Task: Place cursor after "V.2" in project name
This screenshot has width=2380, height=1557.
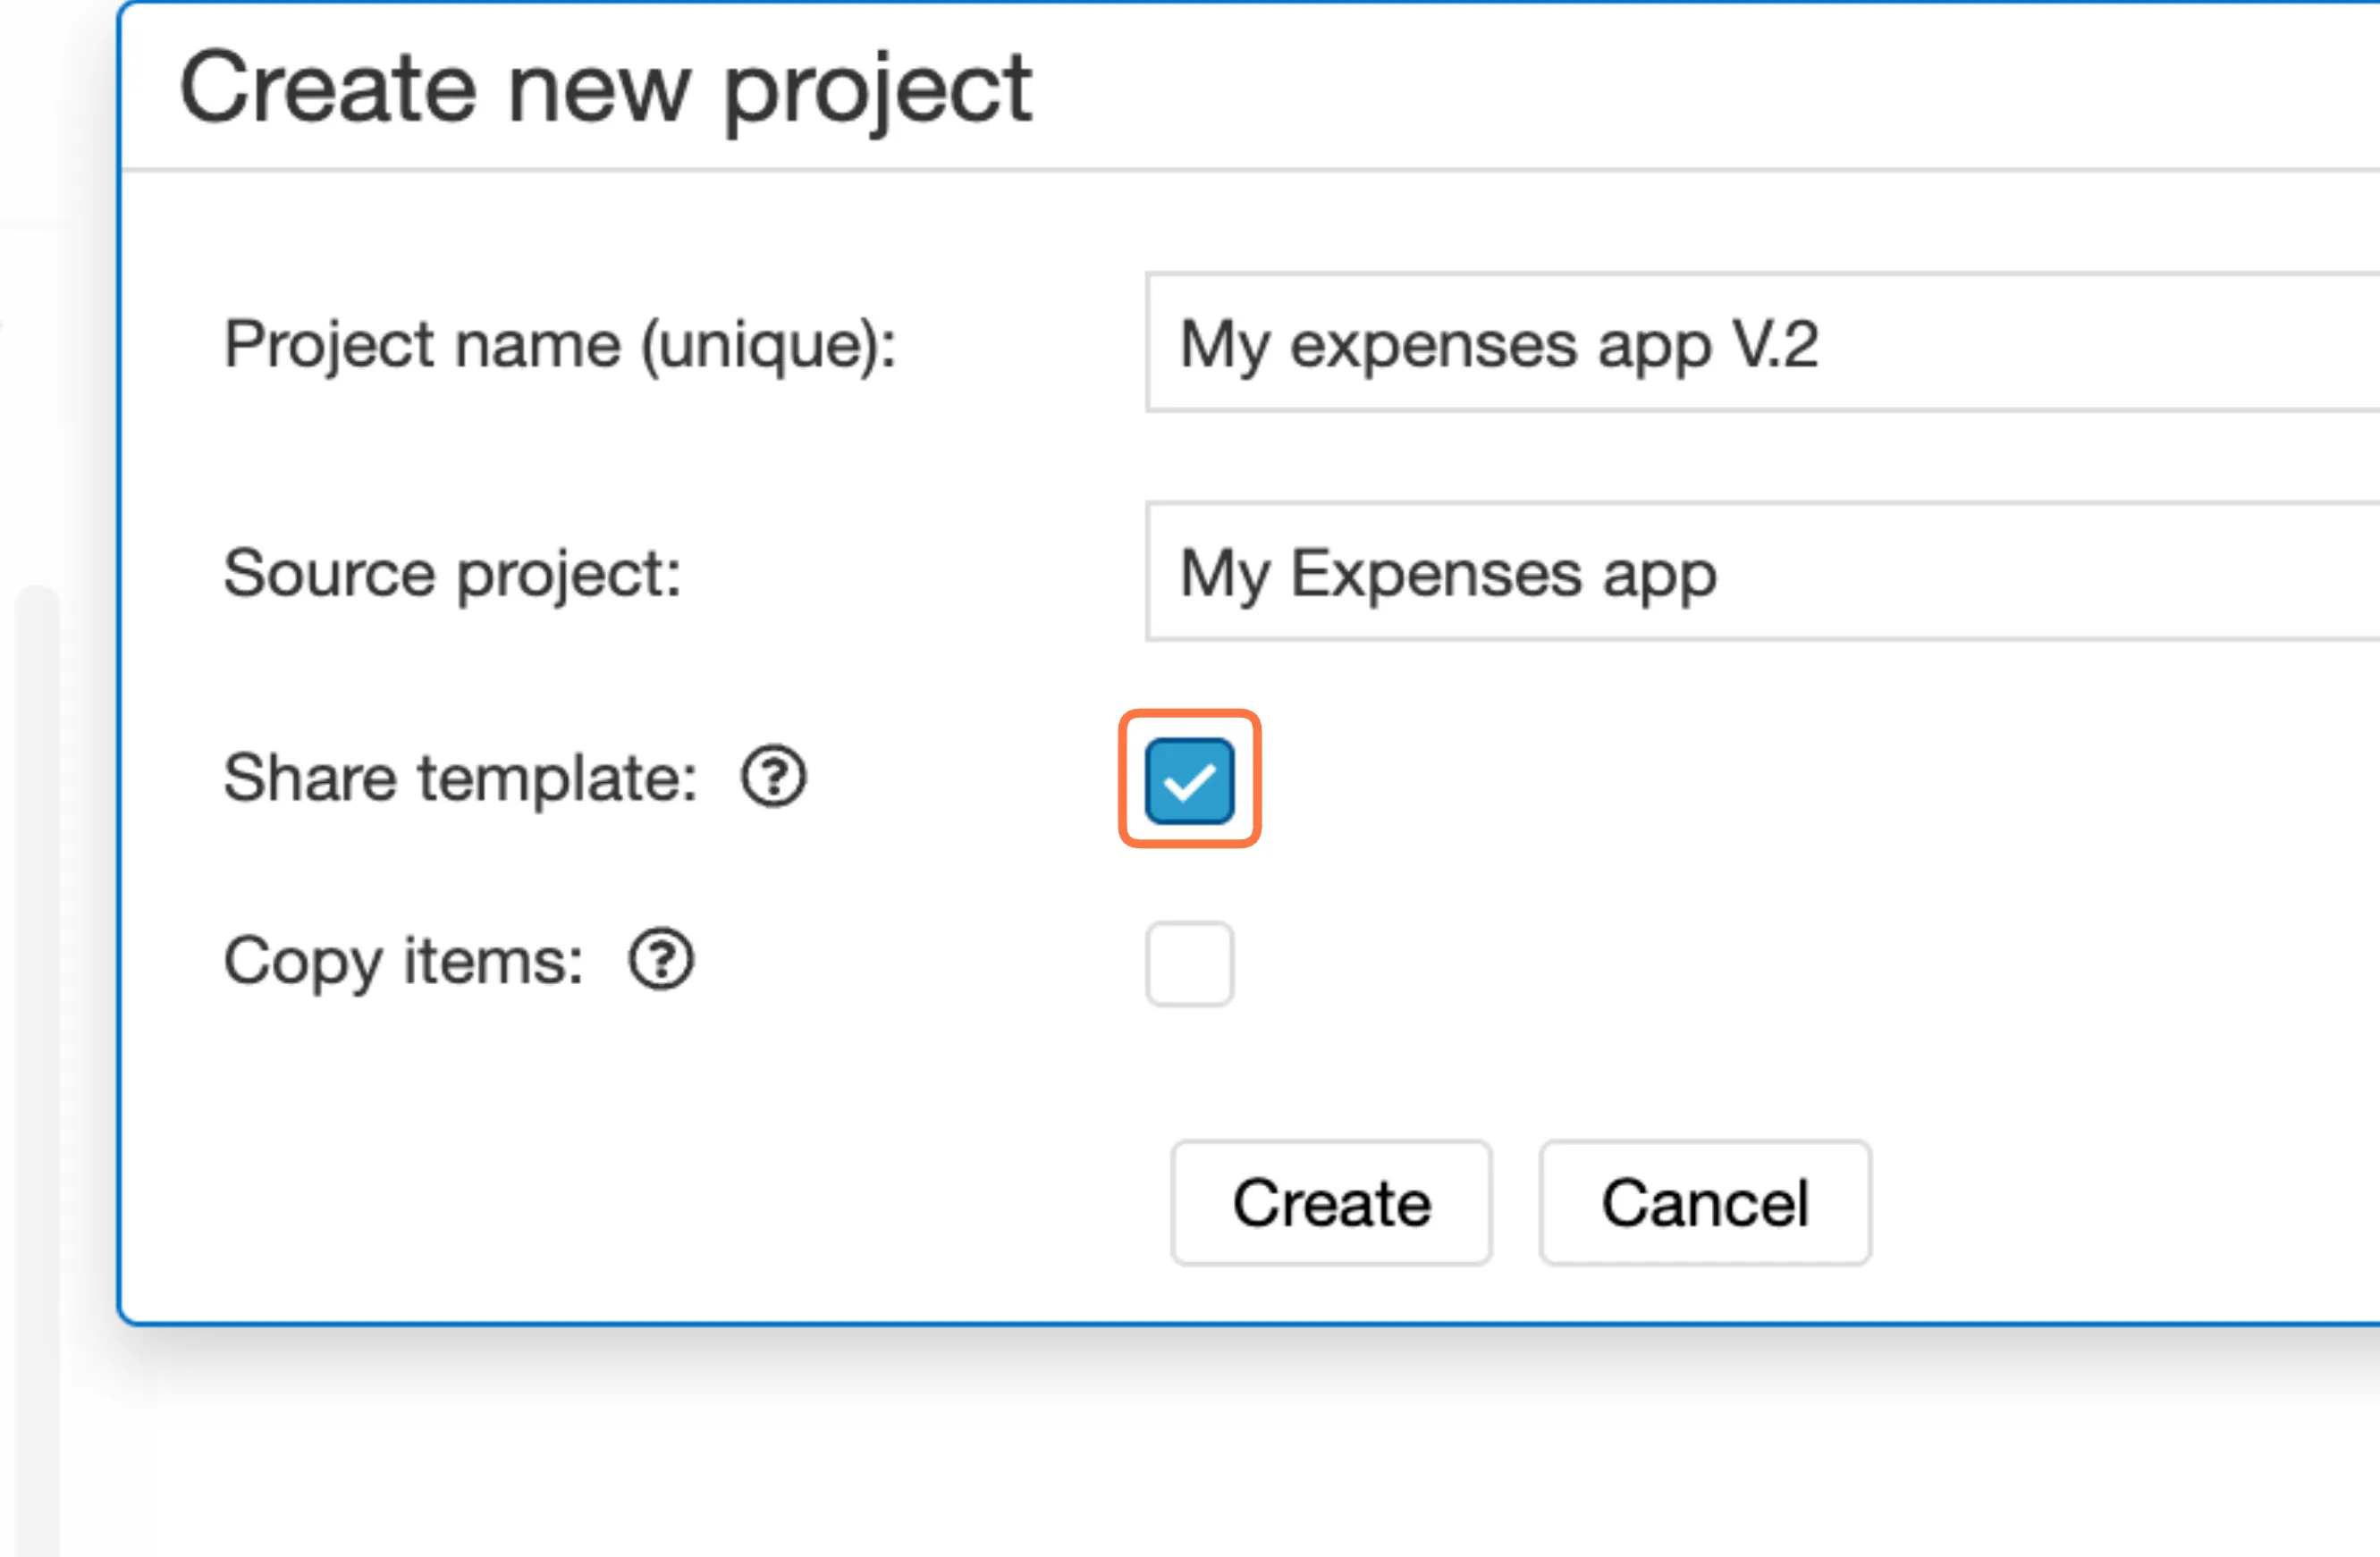Action: (x=1822, y=345)
